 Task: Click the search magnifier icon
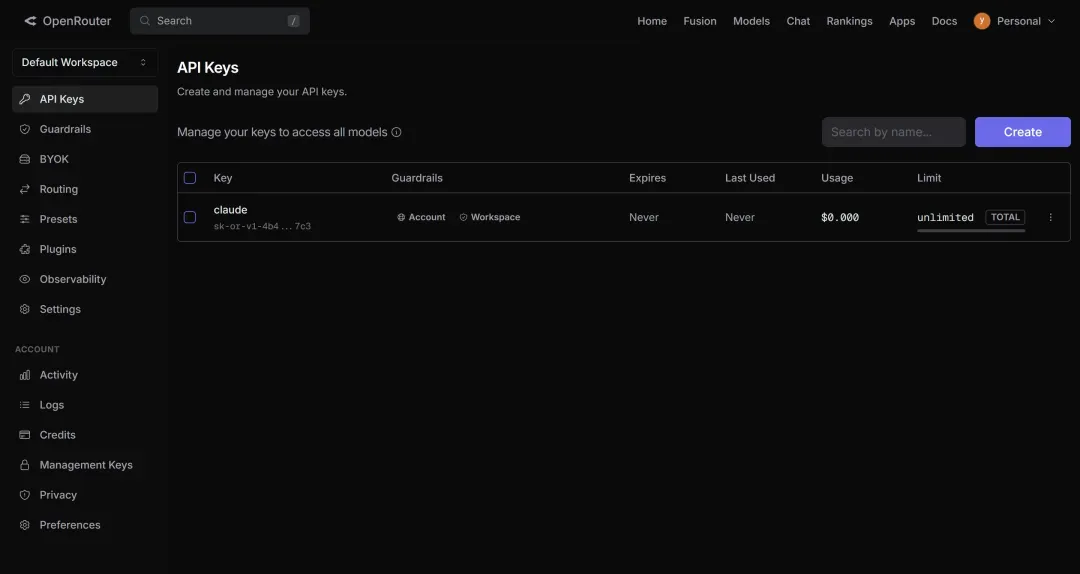click(145, 21)
